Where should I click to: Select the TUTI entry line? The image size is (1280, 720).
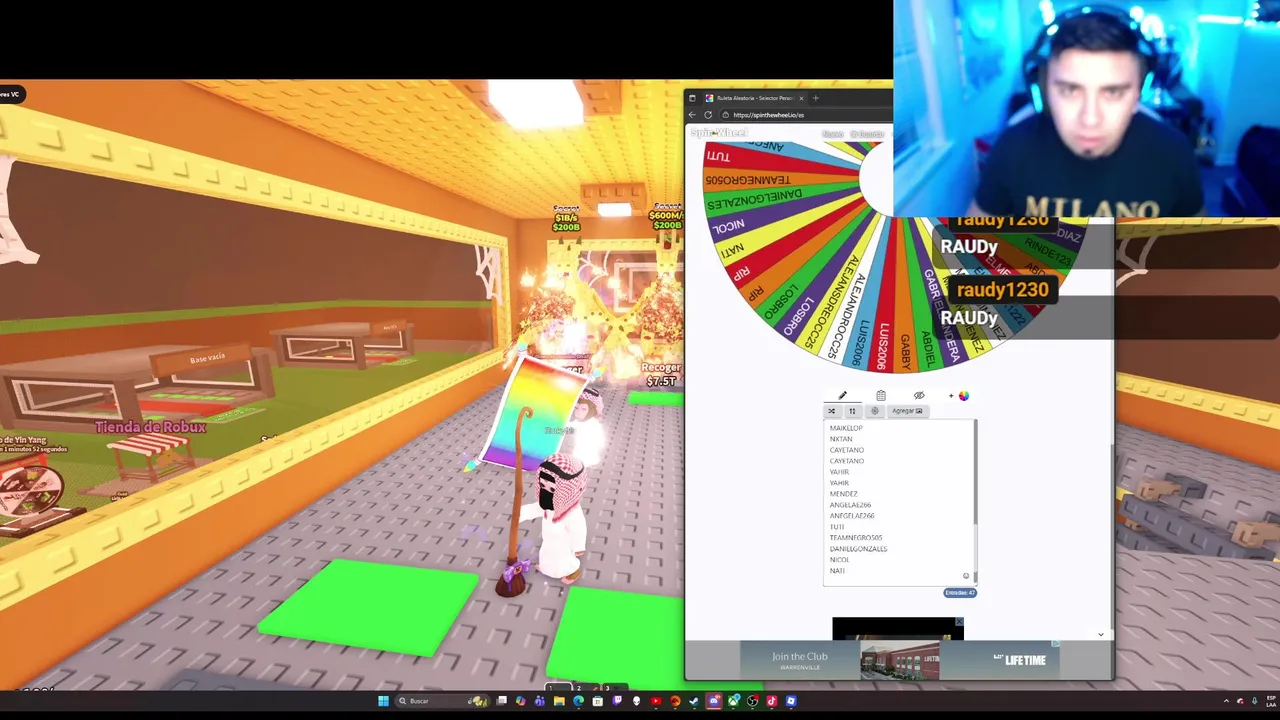coord(837,527)
